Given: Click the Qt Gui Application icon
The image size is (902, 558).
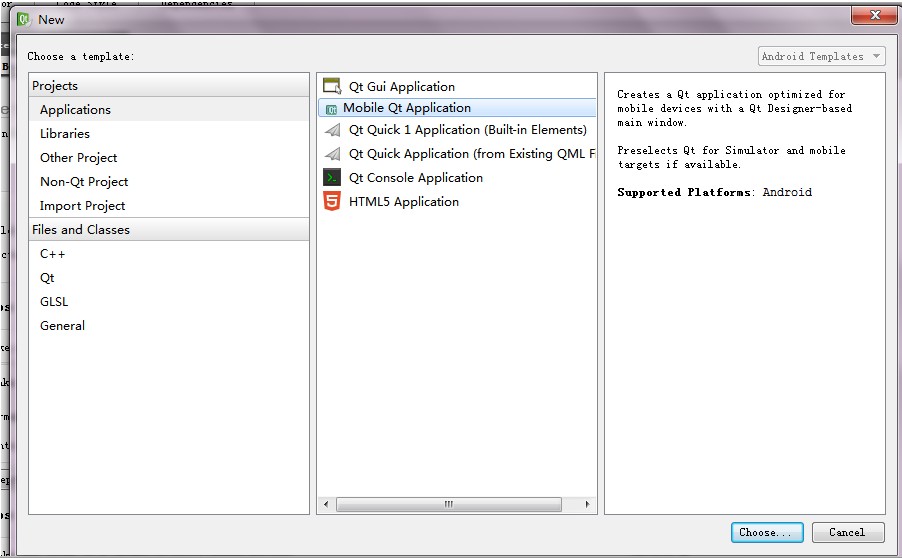Looking at the screenshot, I should (x=332, y=86).
